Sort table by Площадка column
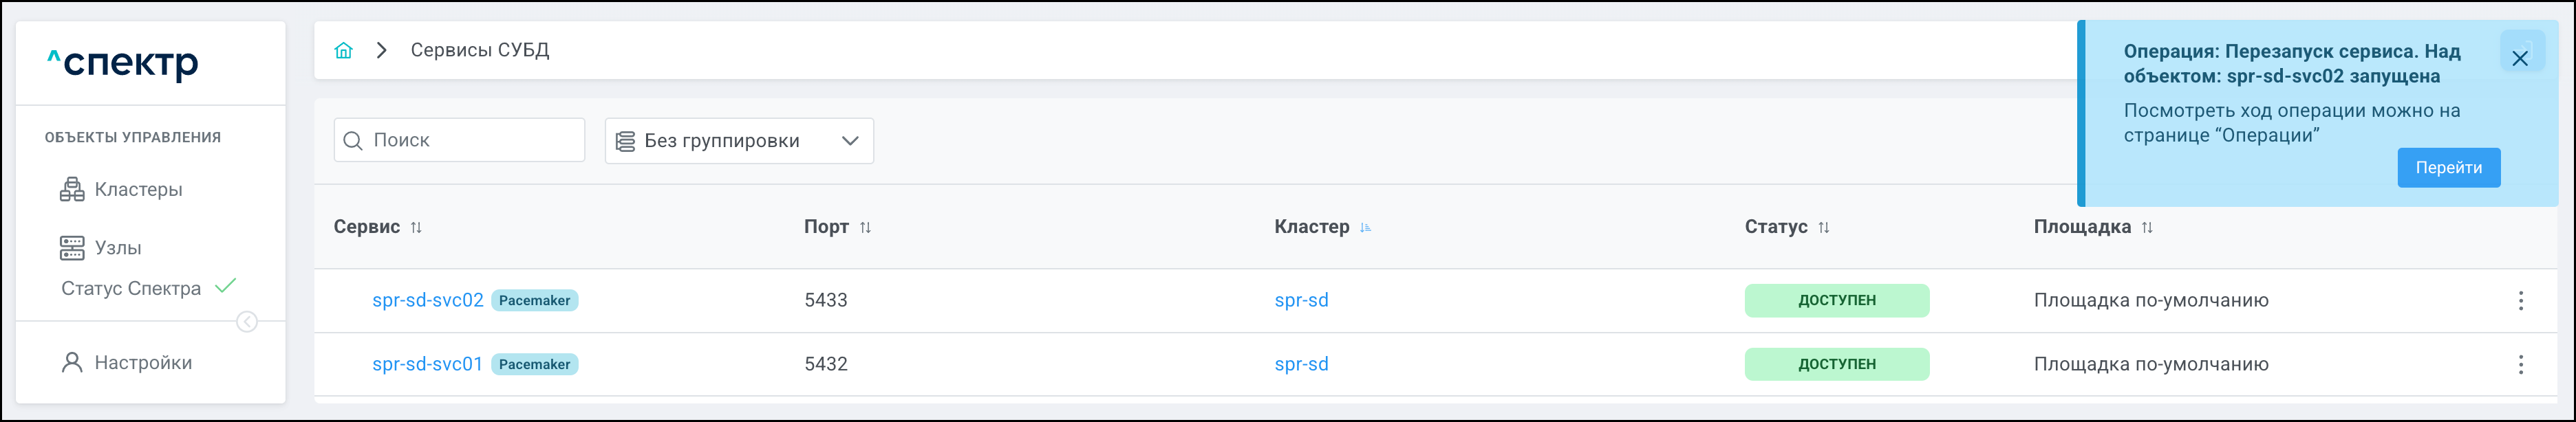 [2146, 228]
